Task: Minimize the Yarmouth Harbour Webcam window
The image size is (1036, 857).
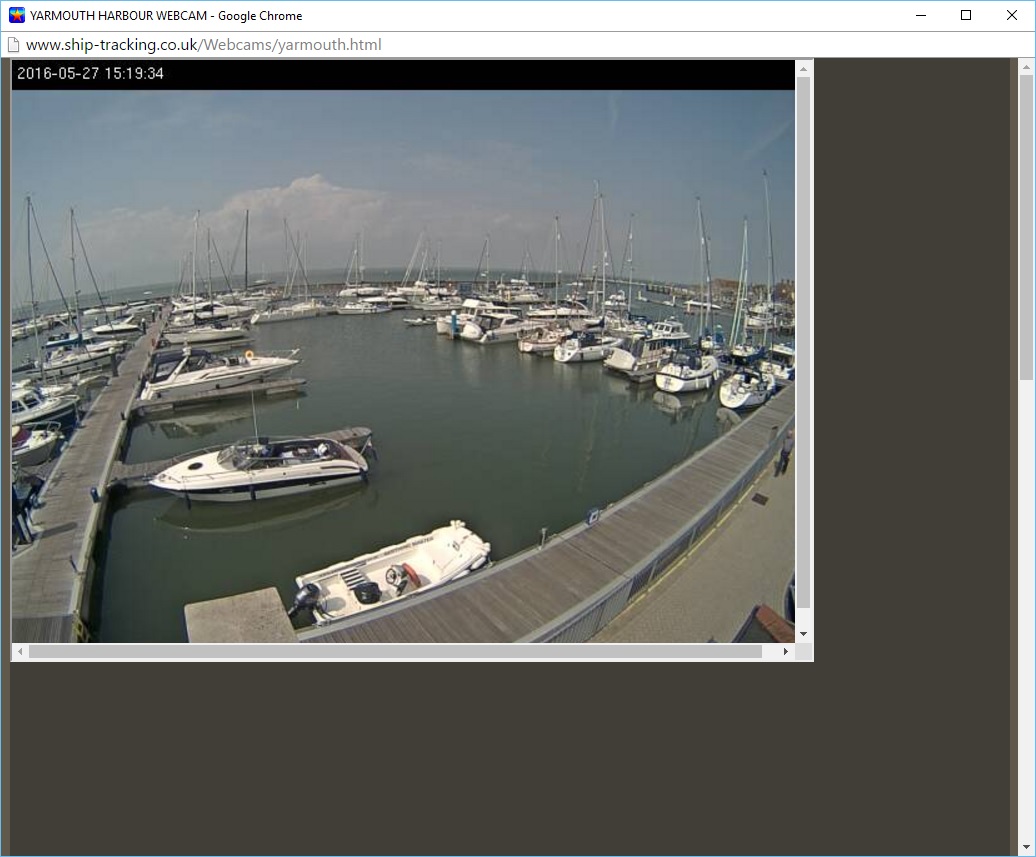Action: point(919,15)
